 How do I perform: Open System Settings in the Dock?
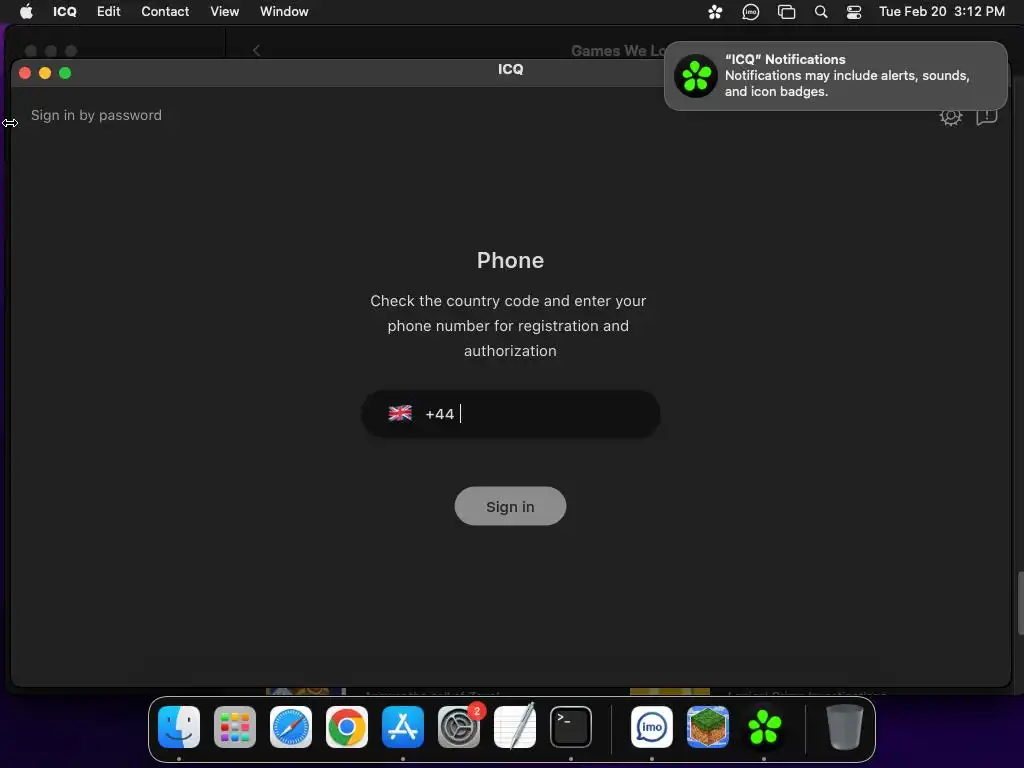tap(458, 727)
